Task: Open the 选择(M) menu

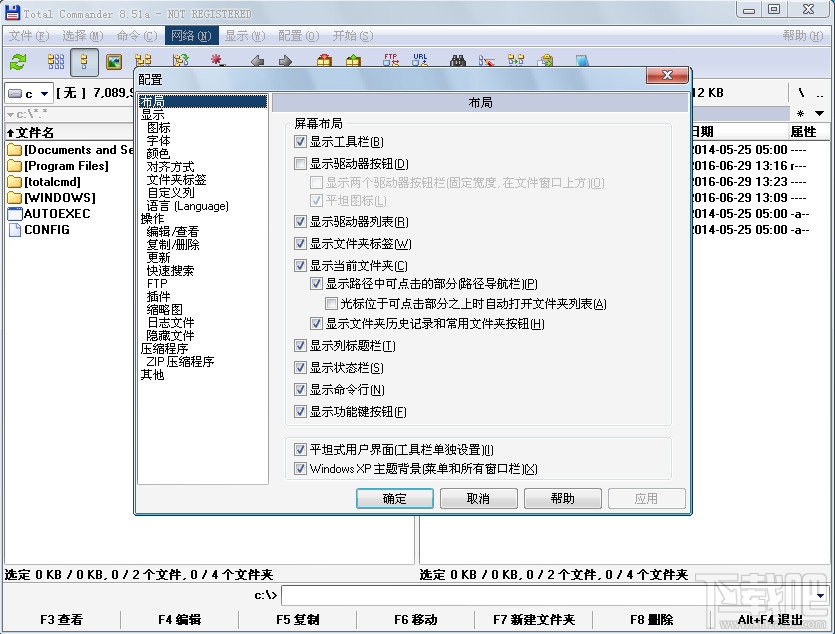Action: pos(83,36)
